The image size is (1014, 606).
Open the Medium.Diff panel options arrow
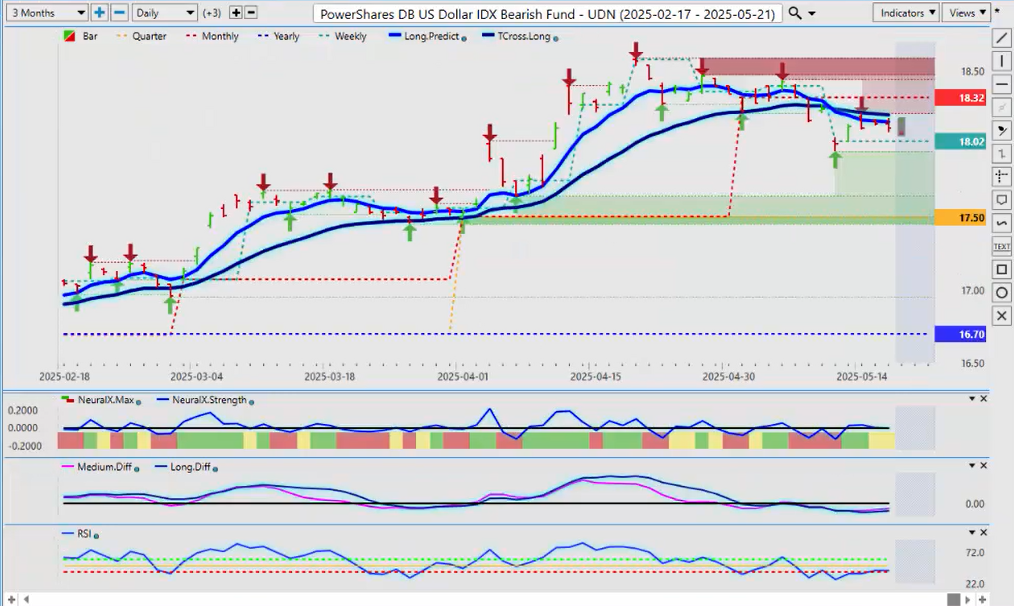click(971, 466)
